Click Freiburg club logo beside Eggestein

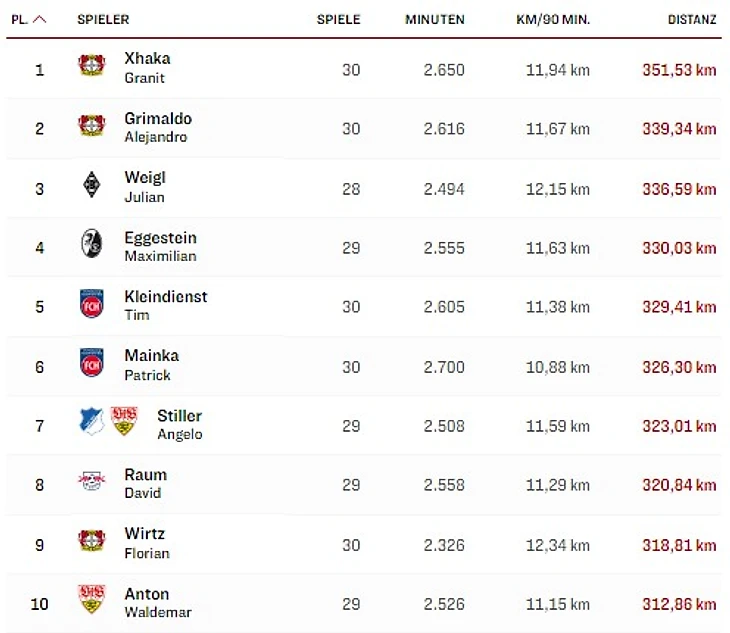(91, 245)
